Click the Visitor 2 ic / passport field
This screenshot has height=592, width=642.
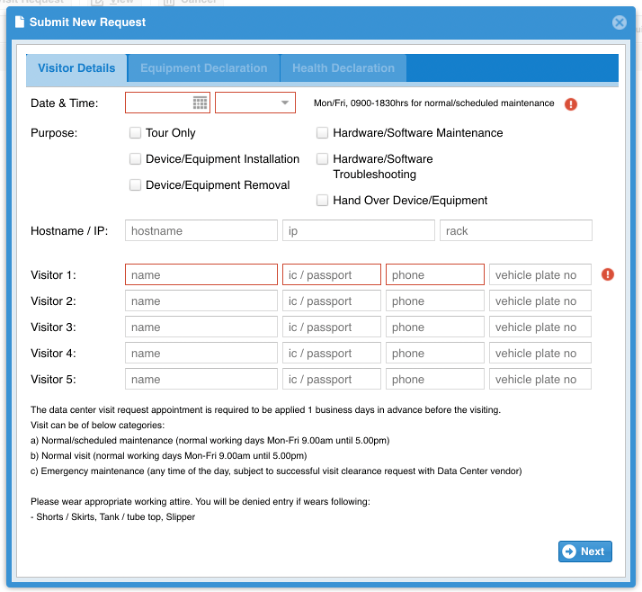331,301
